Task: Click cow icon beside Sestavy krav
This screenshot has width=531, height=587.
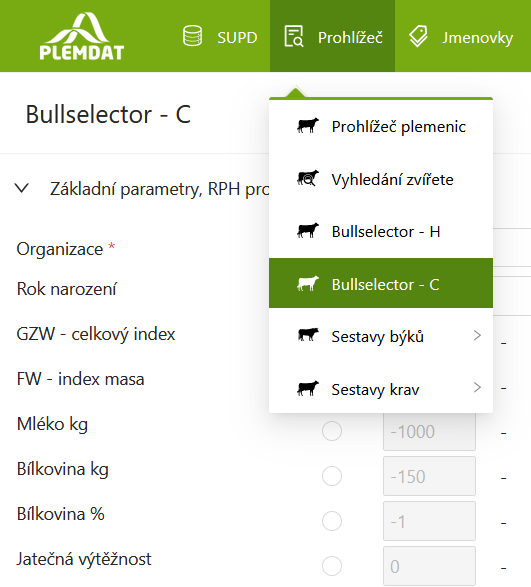Action: [308, 388]
